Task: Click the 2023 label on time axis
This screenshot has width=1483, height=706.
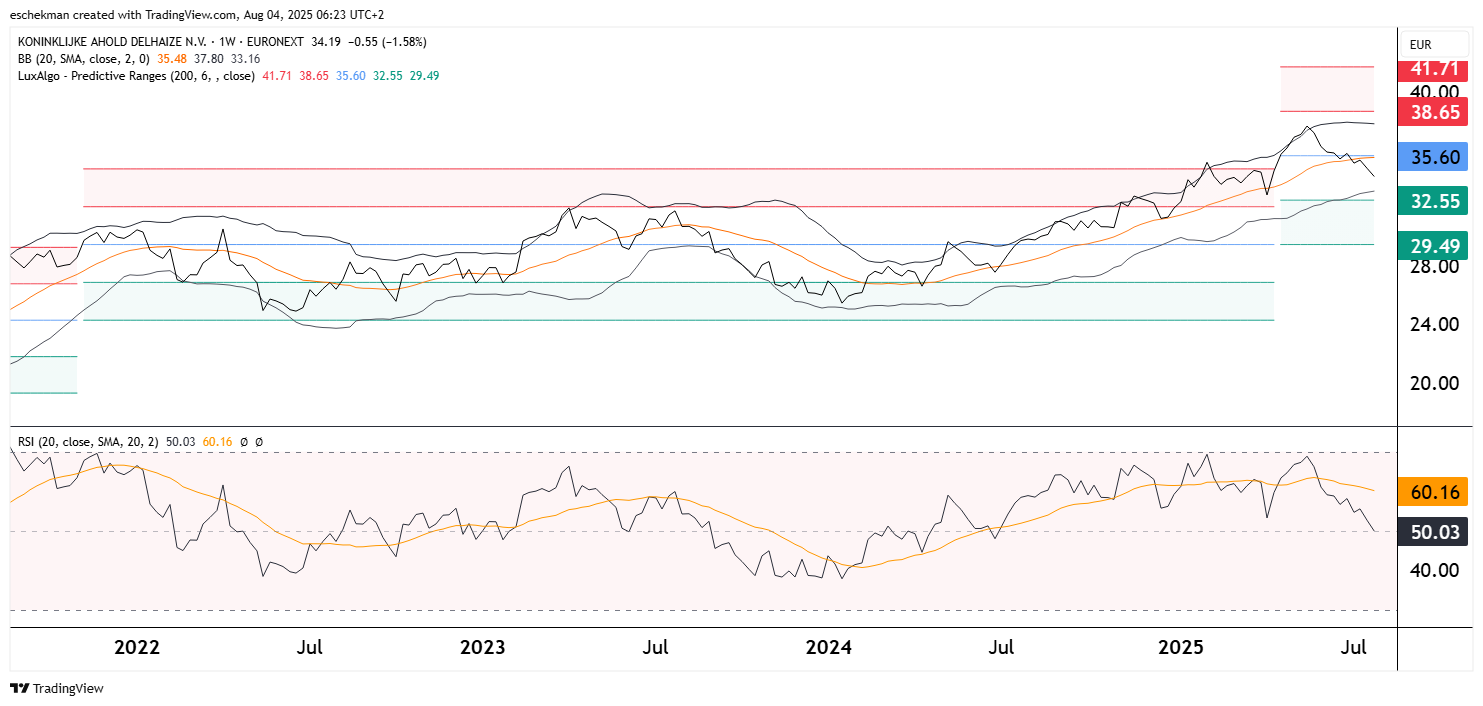Action: pos(483,647)
